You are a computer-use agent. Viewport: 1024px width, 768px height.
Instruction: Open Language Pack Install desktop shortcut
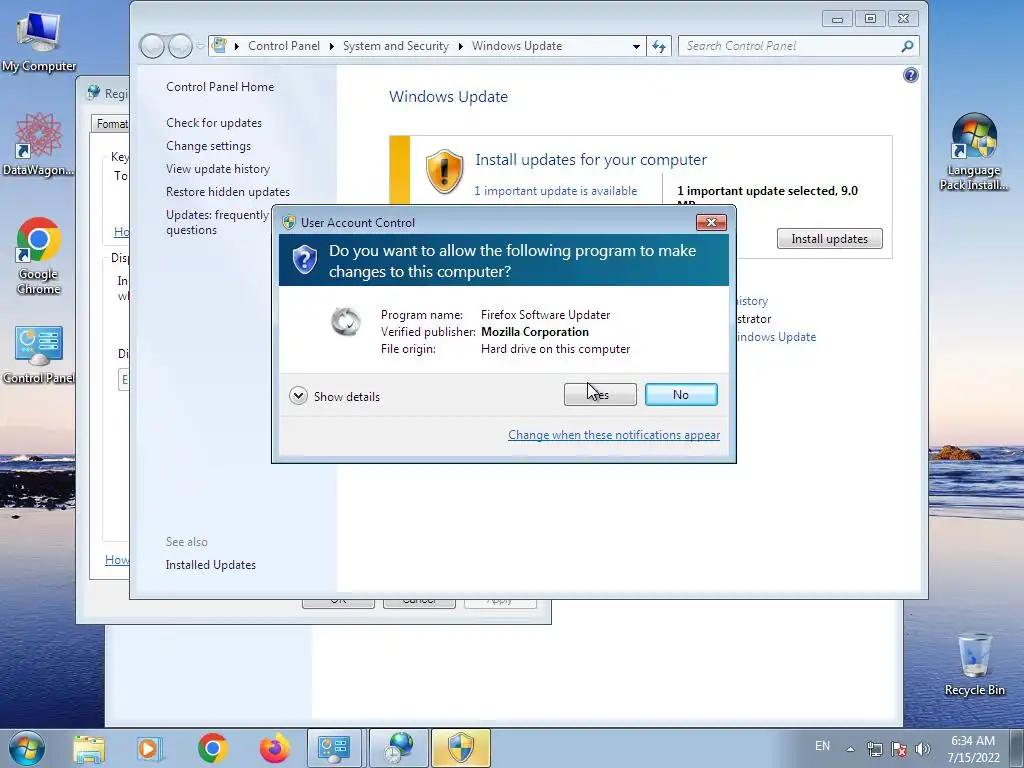point(974,152)
